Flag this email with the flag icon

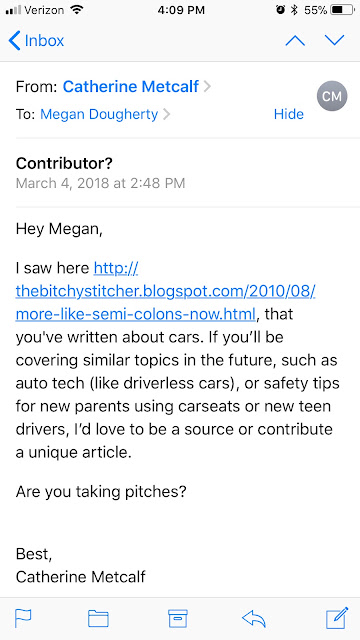point(23,618)
